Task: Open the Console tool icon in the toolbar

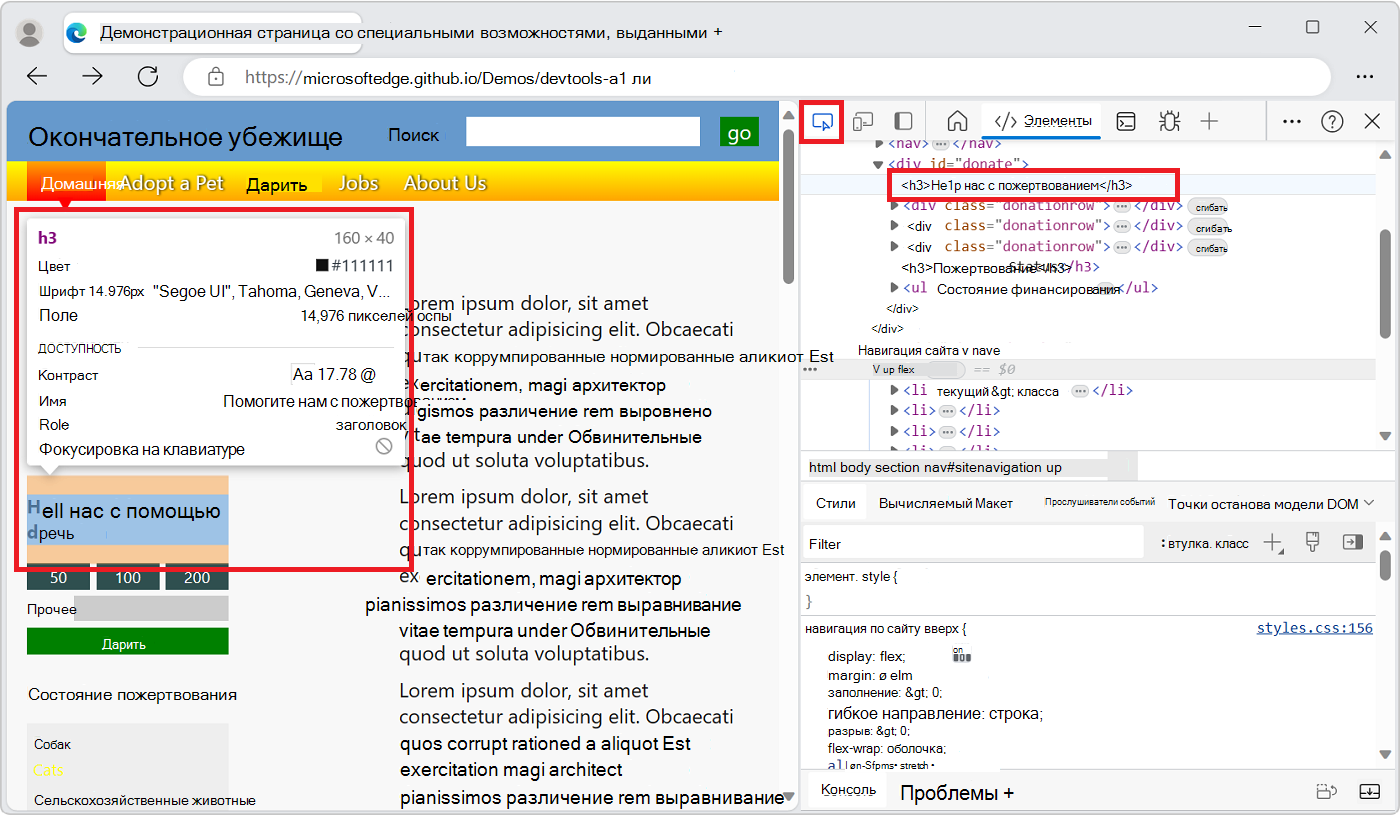Action: 1126,121
